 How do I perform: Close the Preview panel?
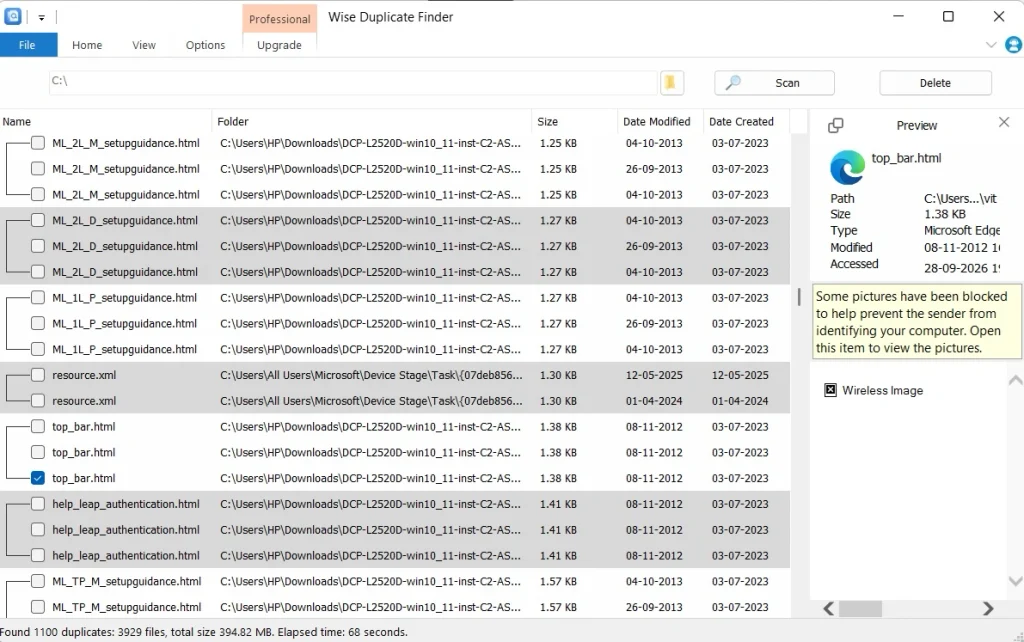[x=1004, y=122]
